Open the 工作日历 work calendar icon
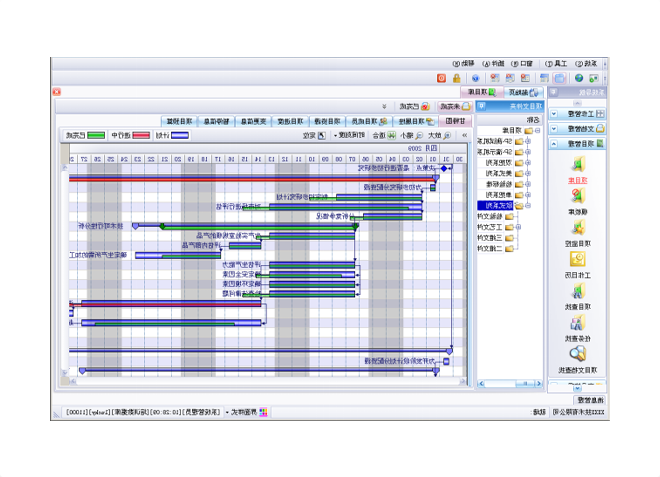The image size is (660, 477). coord(579,260)
